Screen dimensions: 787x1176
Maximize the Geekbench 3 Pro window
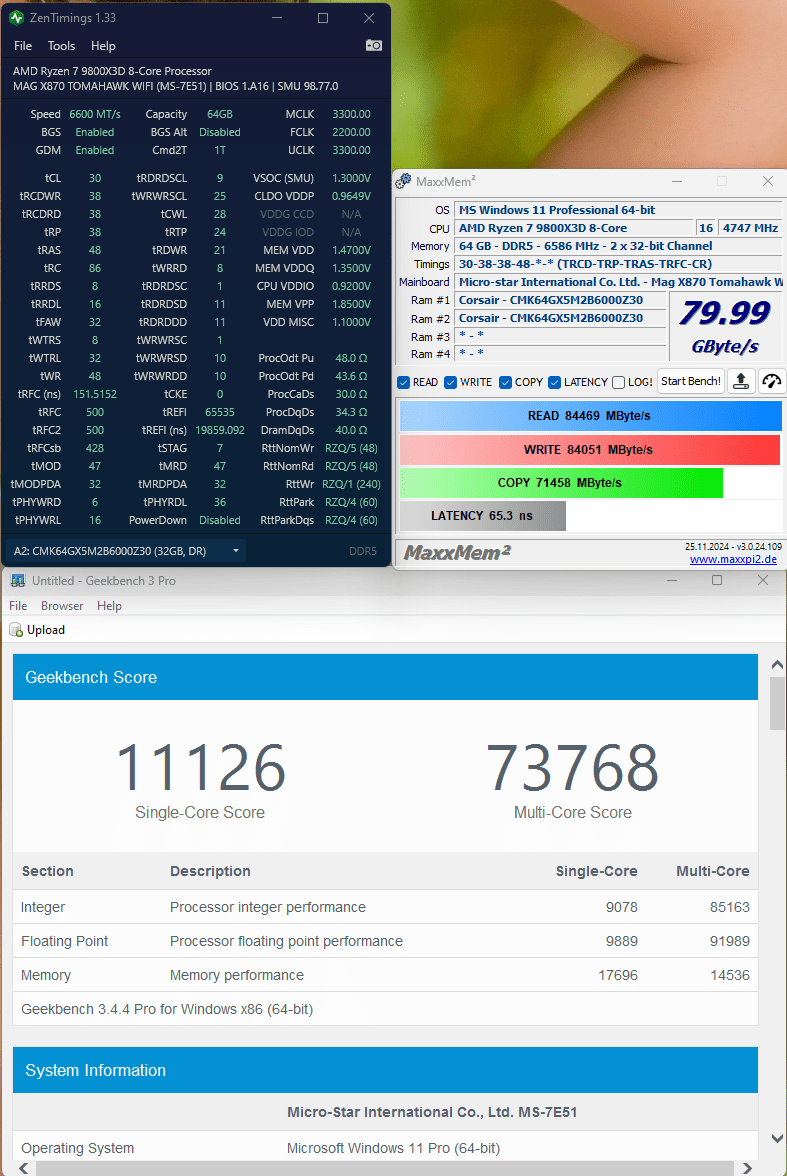click(716, 580)
